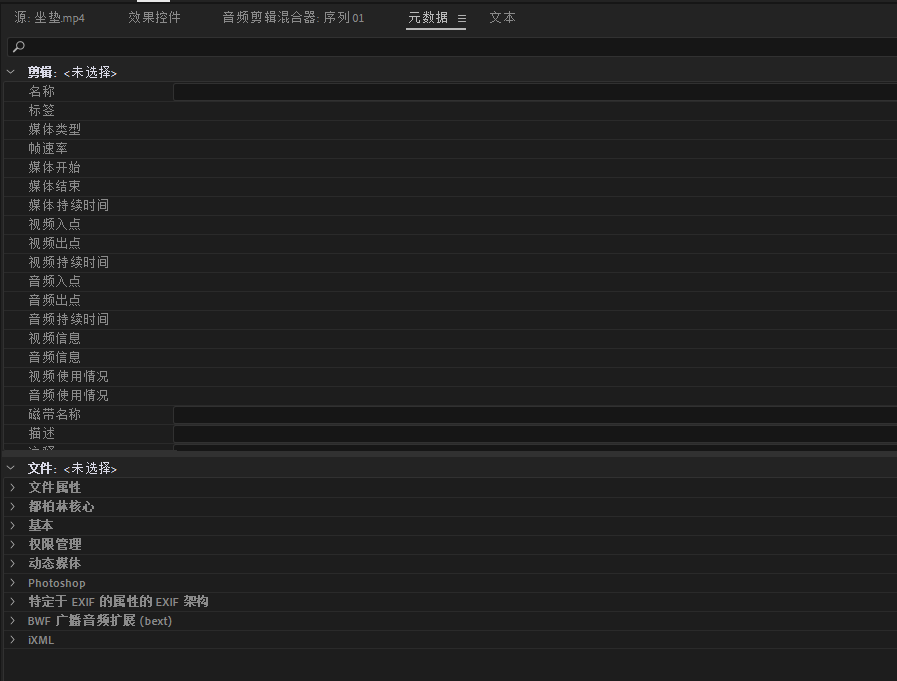Expand the 权限管理 group
Viewport: 897px width, 681px height.
click(12, 544)
